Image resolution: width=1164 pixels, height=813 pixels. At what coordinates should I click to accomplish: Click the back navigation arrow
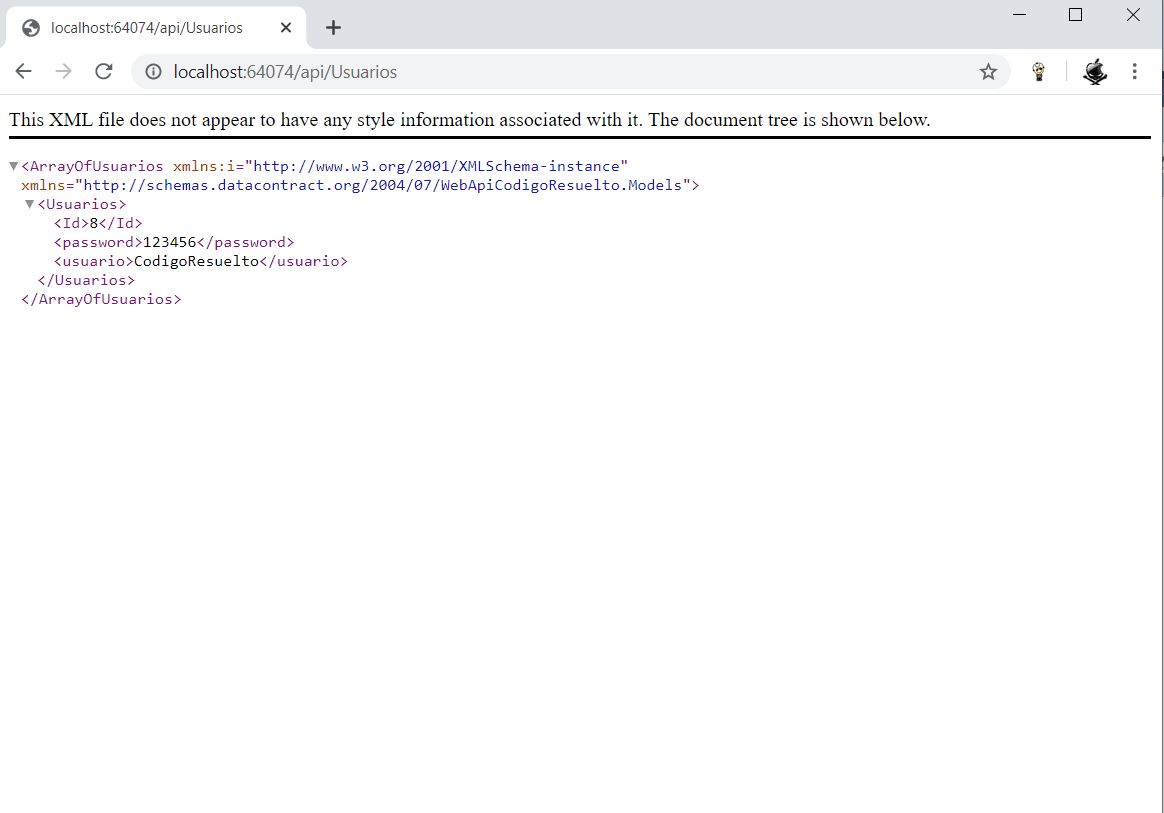tap(23, 71)
